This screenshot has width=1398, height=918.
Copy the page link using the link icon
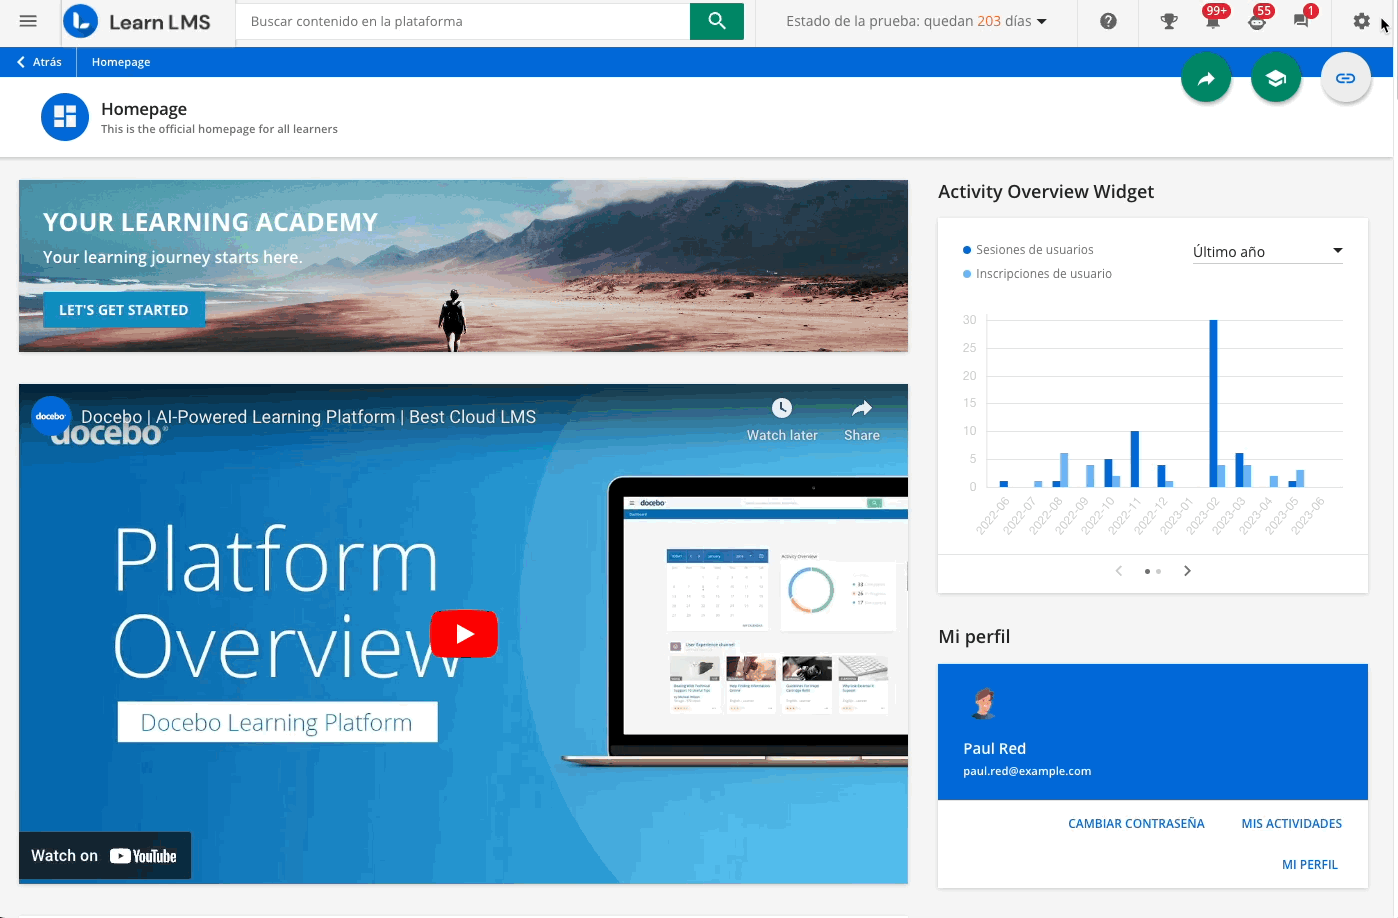point(1346,77)
